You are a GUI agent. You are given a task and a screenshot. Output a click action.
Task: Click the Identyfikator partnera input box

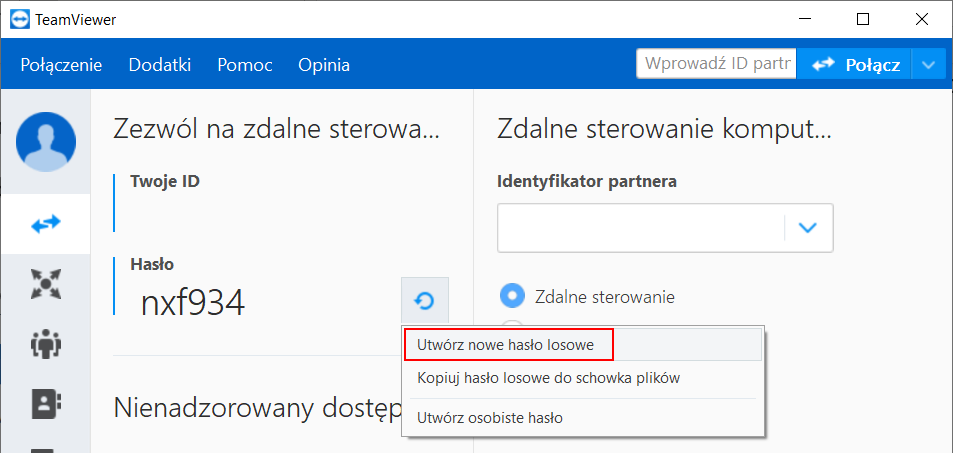(641, 228)
